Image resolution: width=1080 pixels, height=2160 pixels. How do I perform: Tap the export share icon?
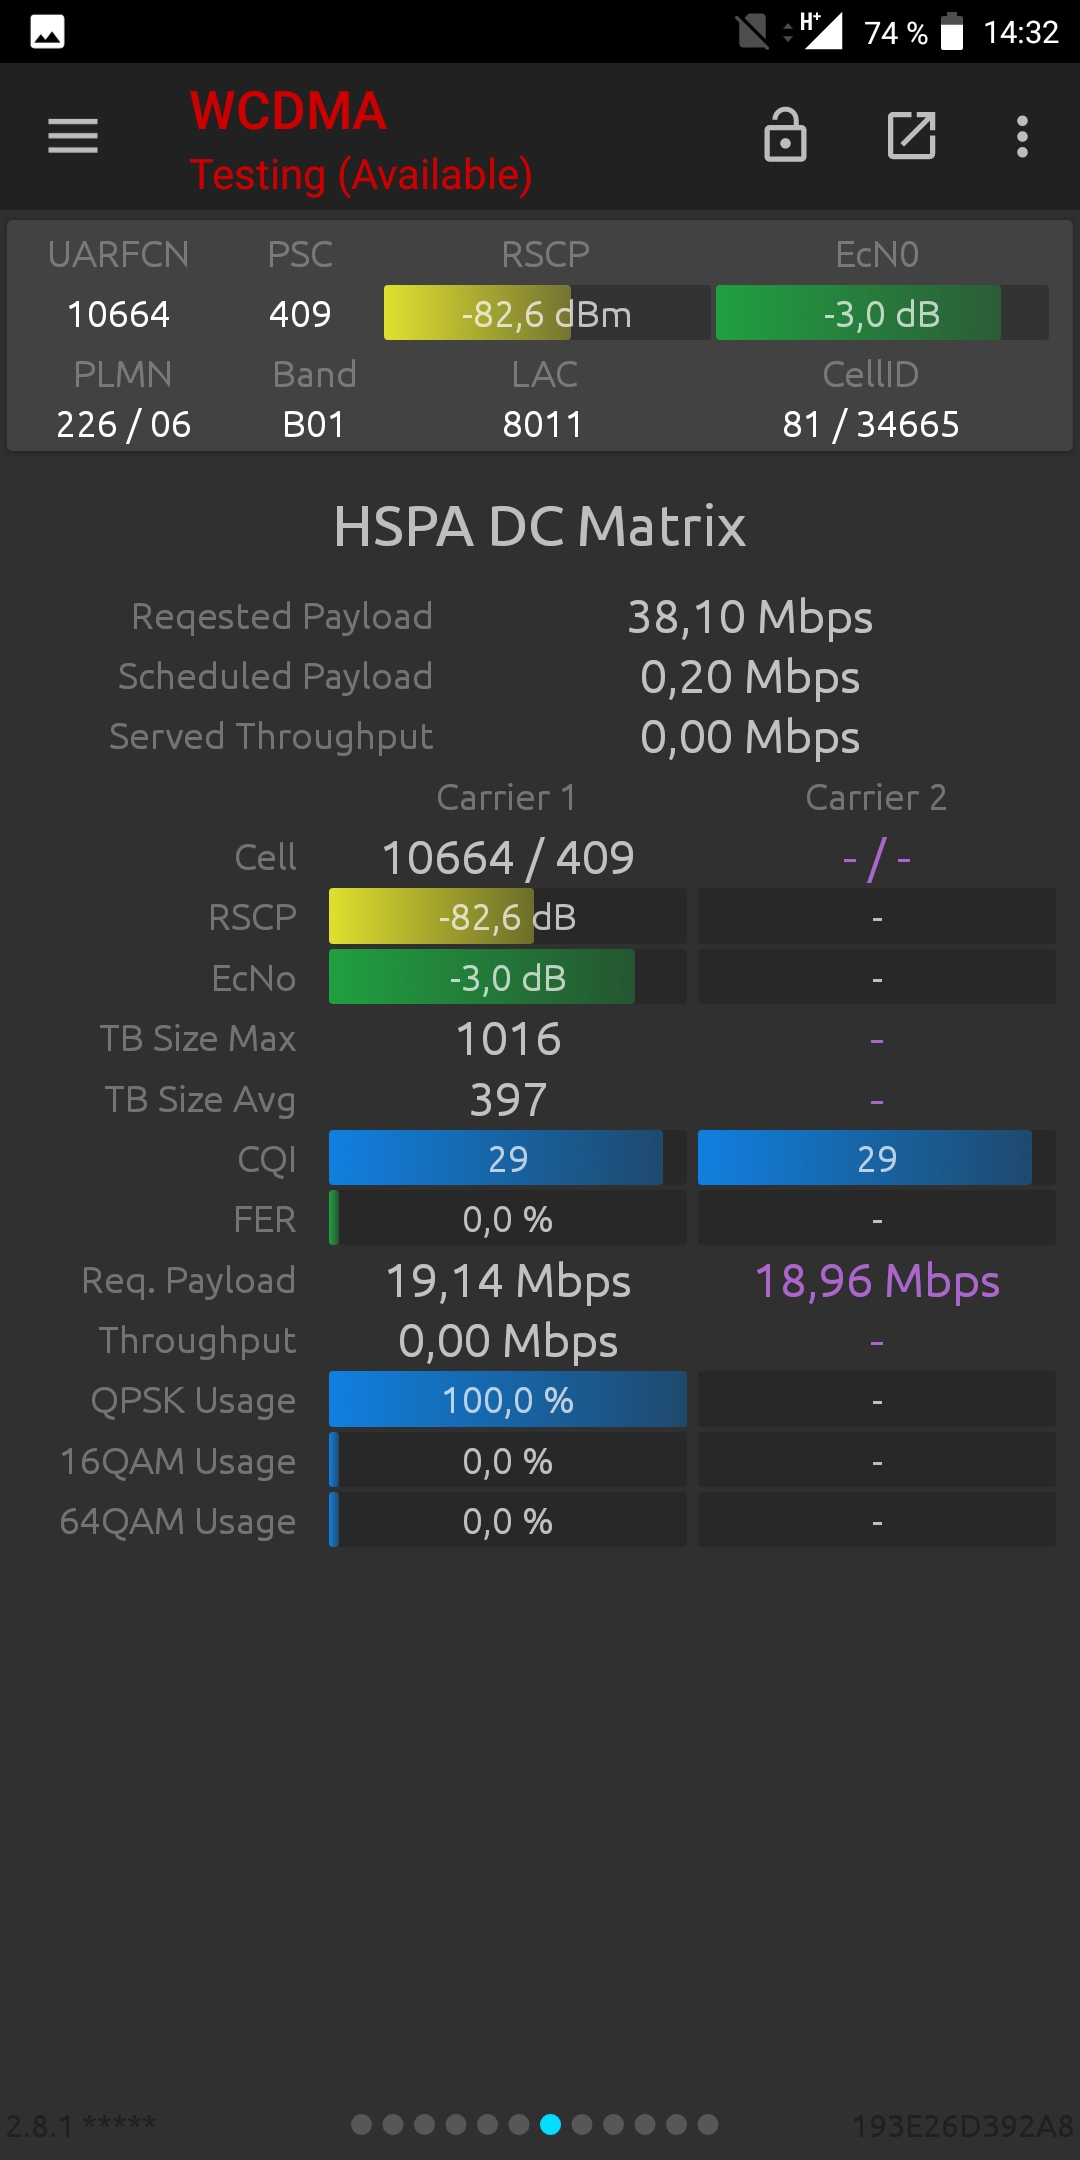point(912,136)
